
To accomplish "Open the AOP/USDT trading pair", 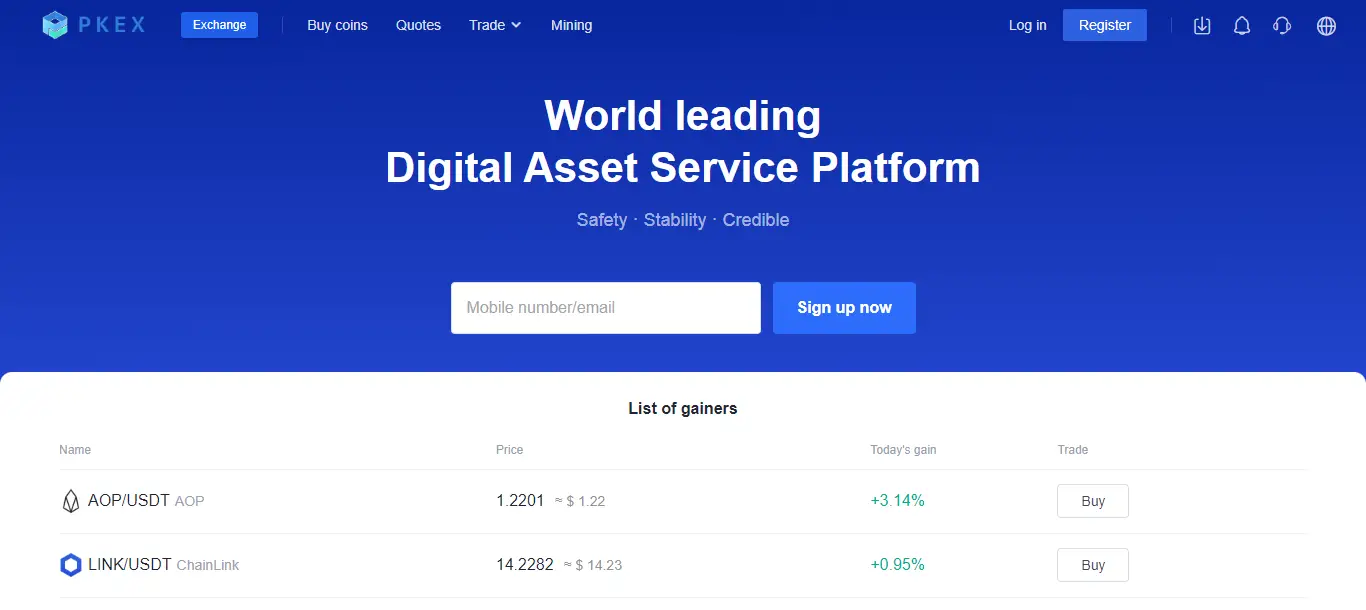I will 128,500.
